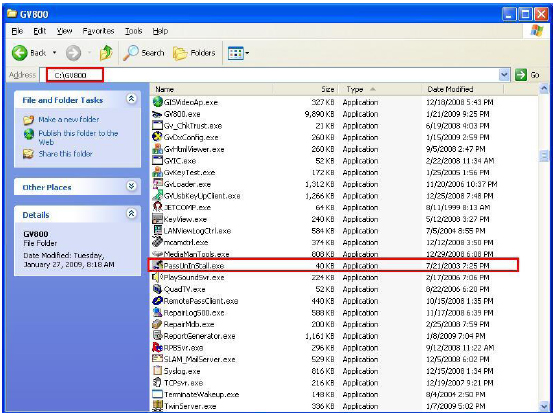Expand the Address bar dropdown

(x=504, y=75)
